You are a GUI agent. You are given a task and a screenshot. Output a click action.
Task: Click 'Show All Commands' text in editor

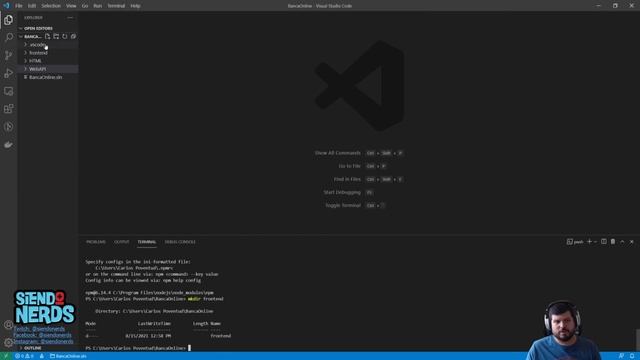tap(338, 153)
